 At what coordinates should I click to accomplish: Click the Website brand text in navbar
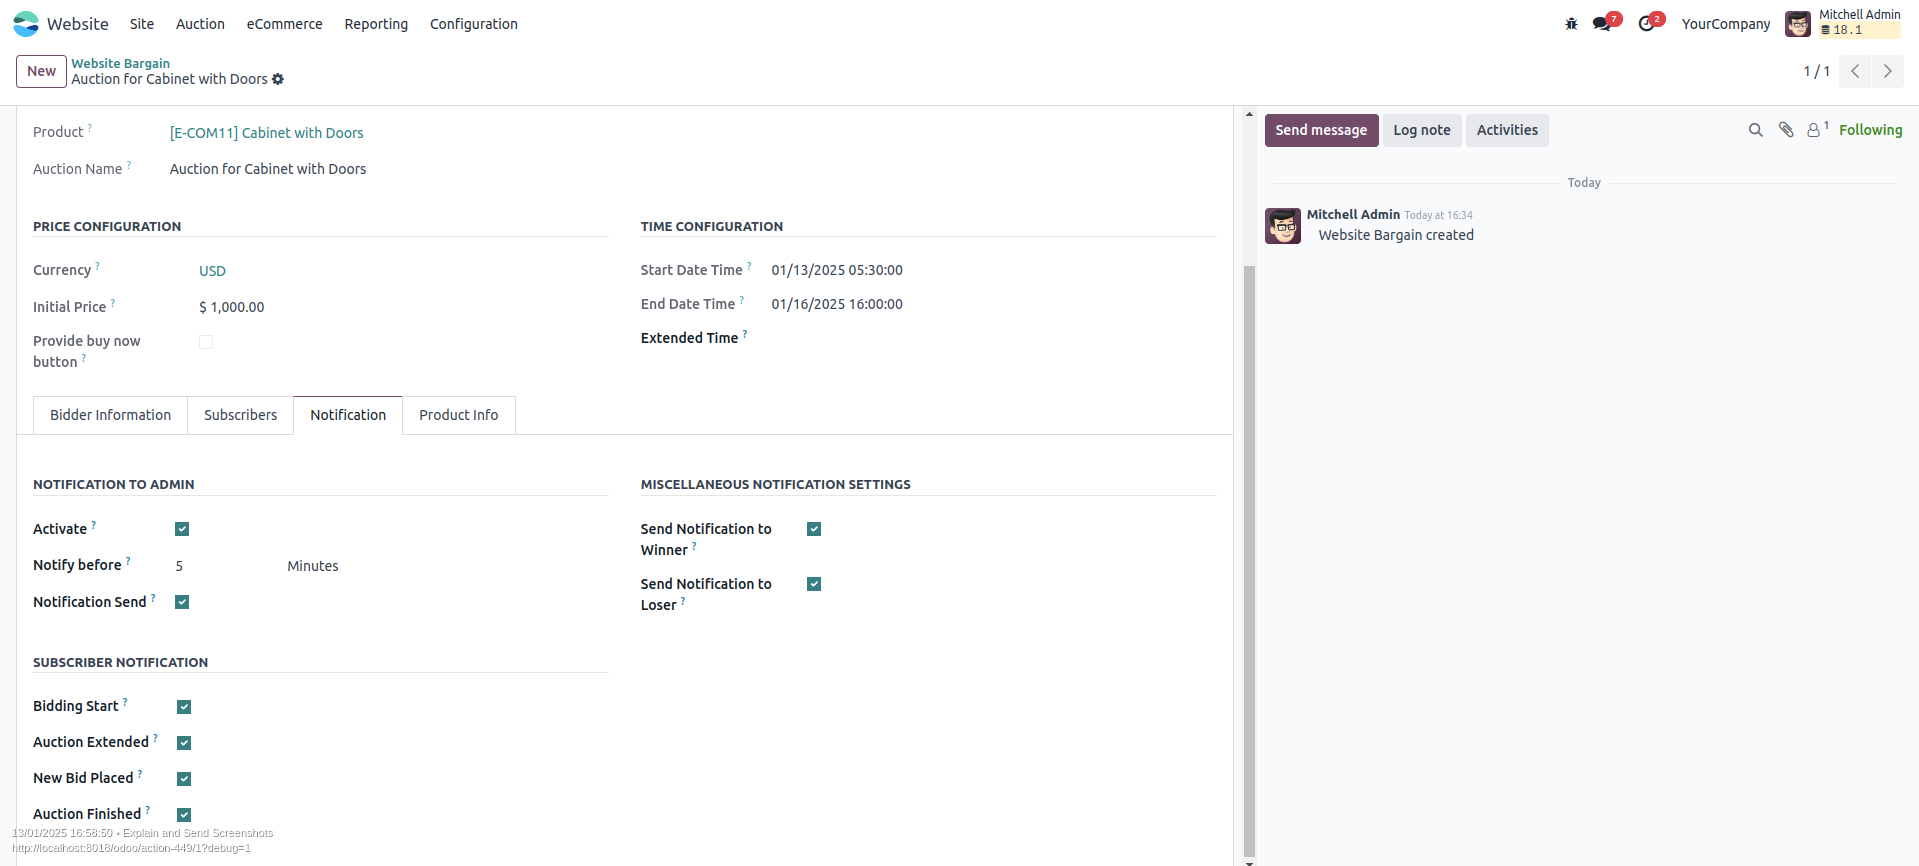point(78,24)
